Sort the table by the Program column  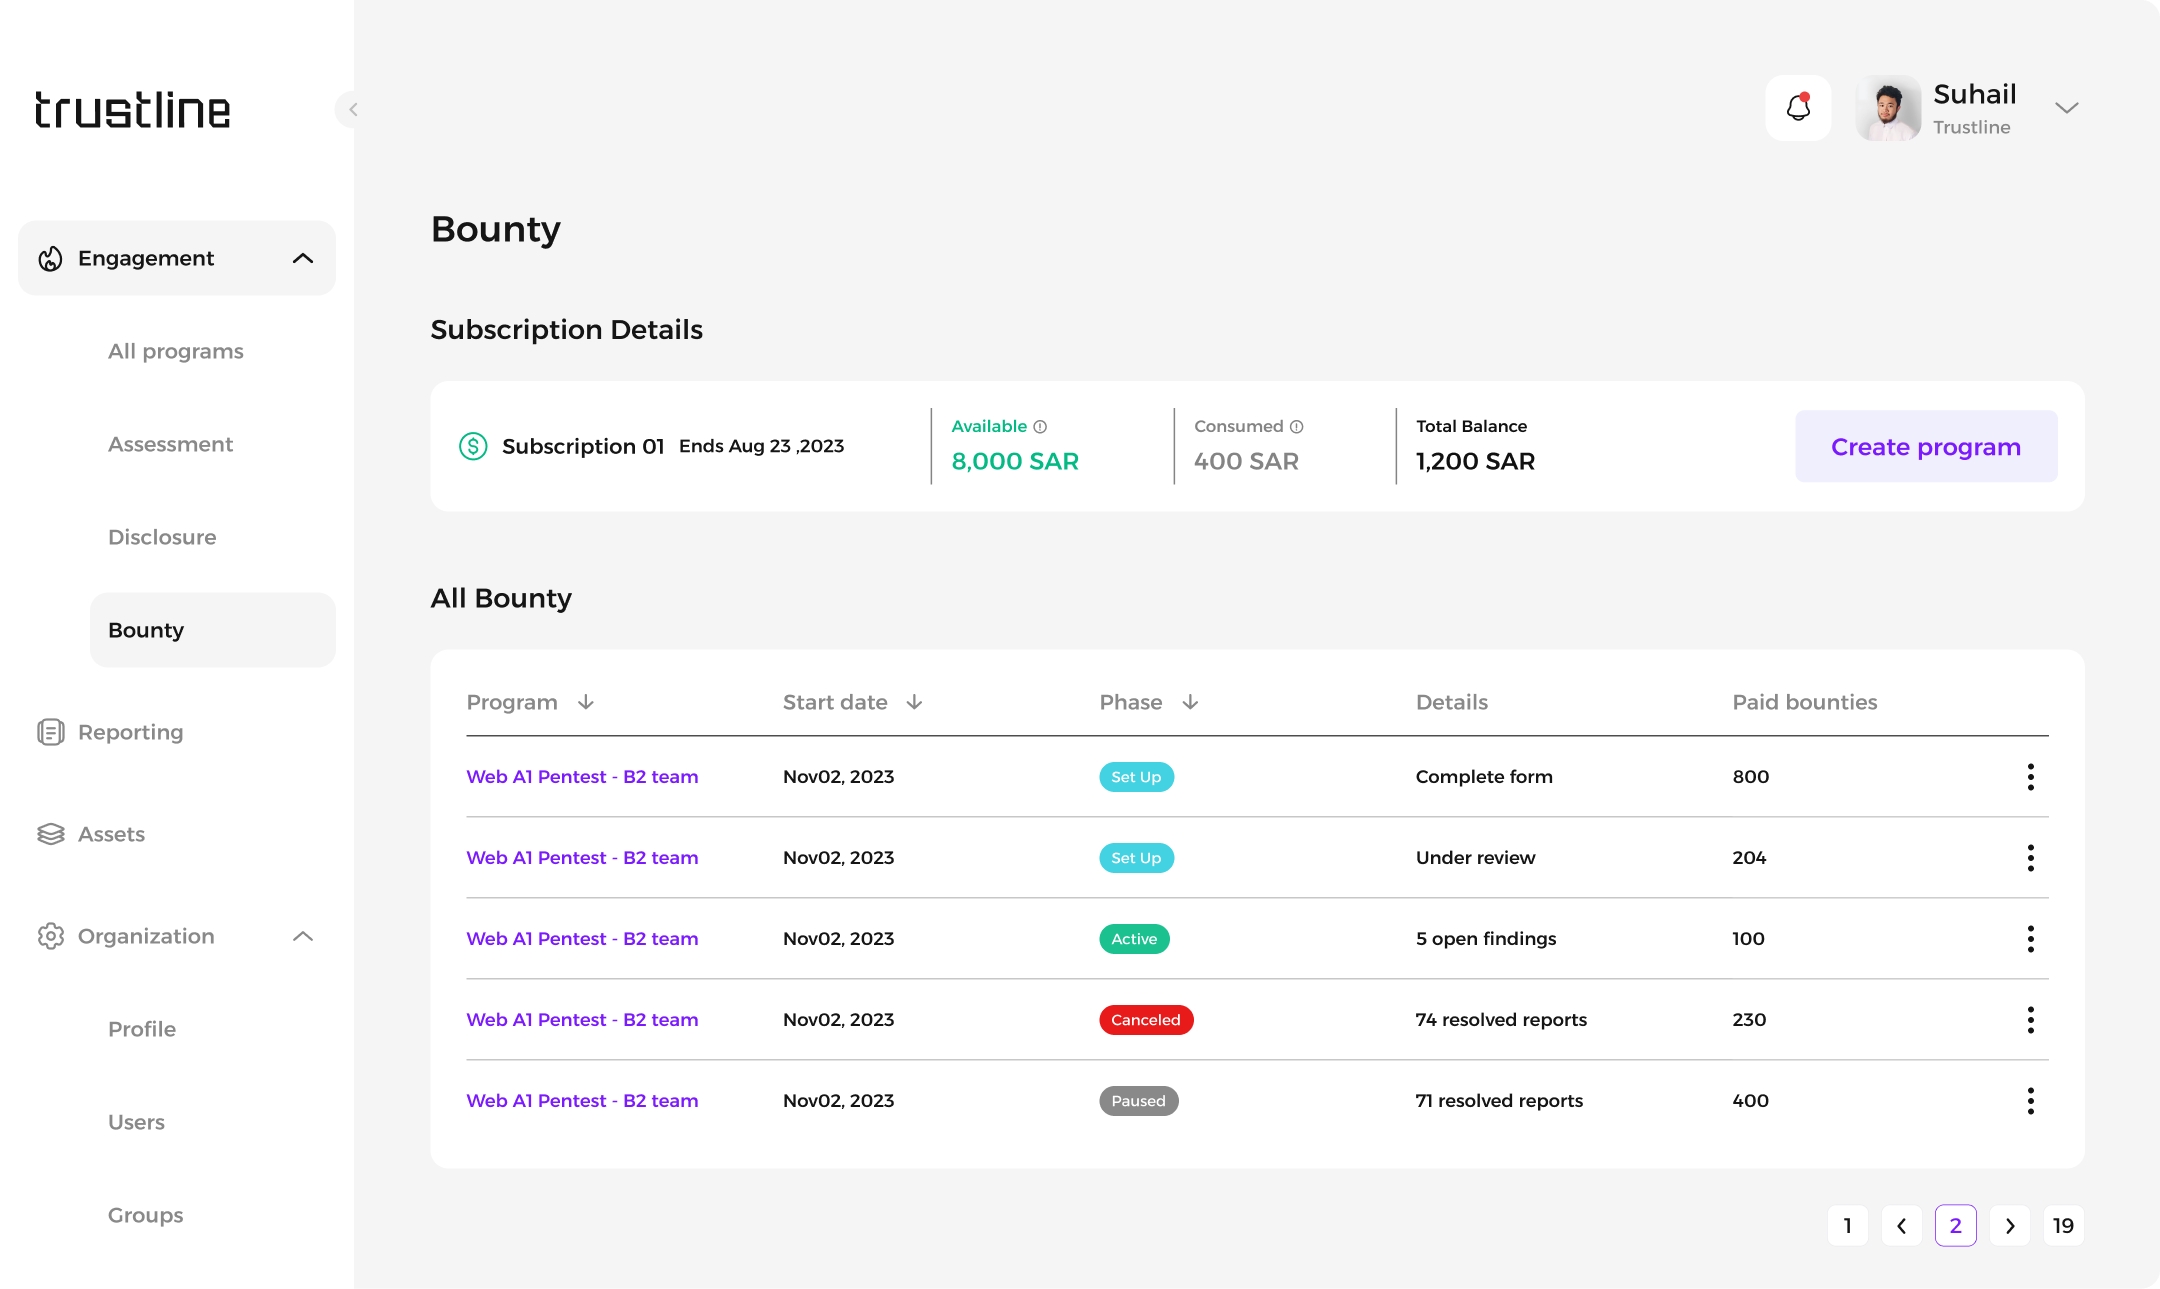pyautogui.click(x=586, y=702)
